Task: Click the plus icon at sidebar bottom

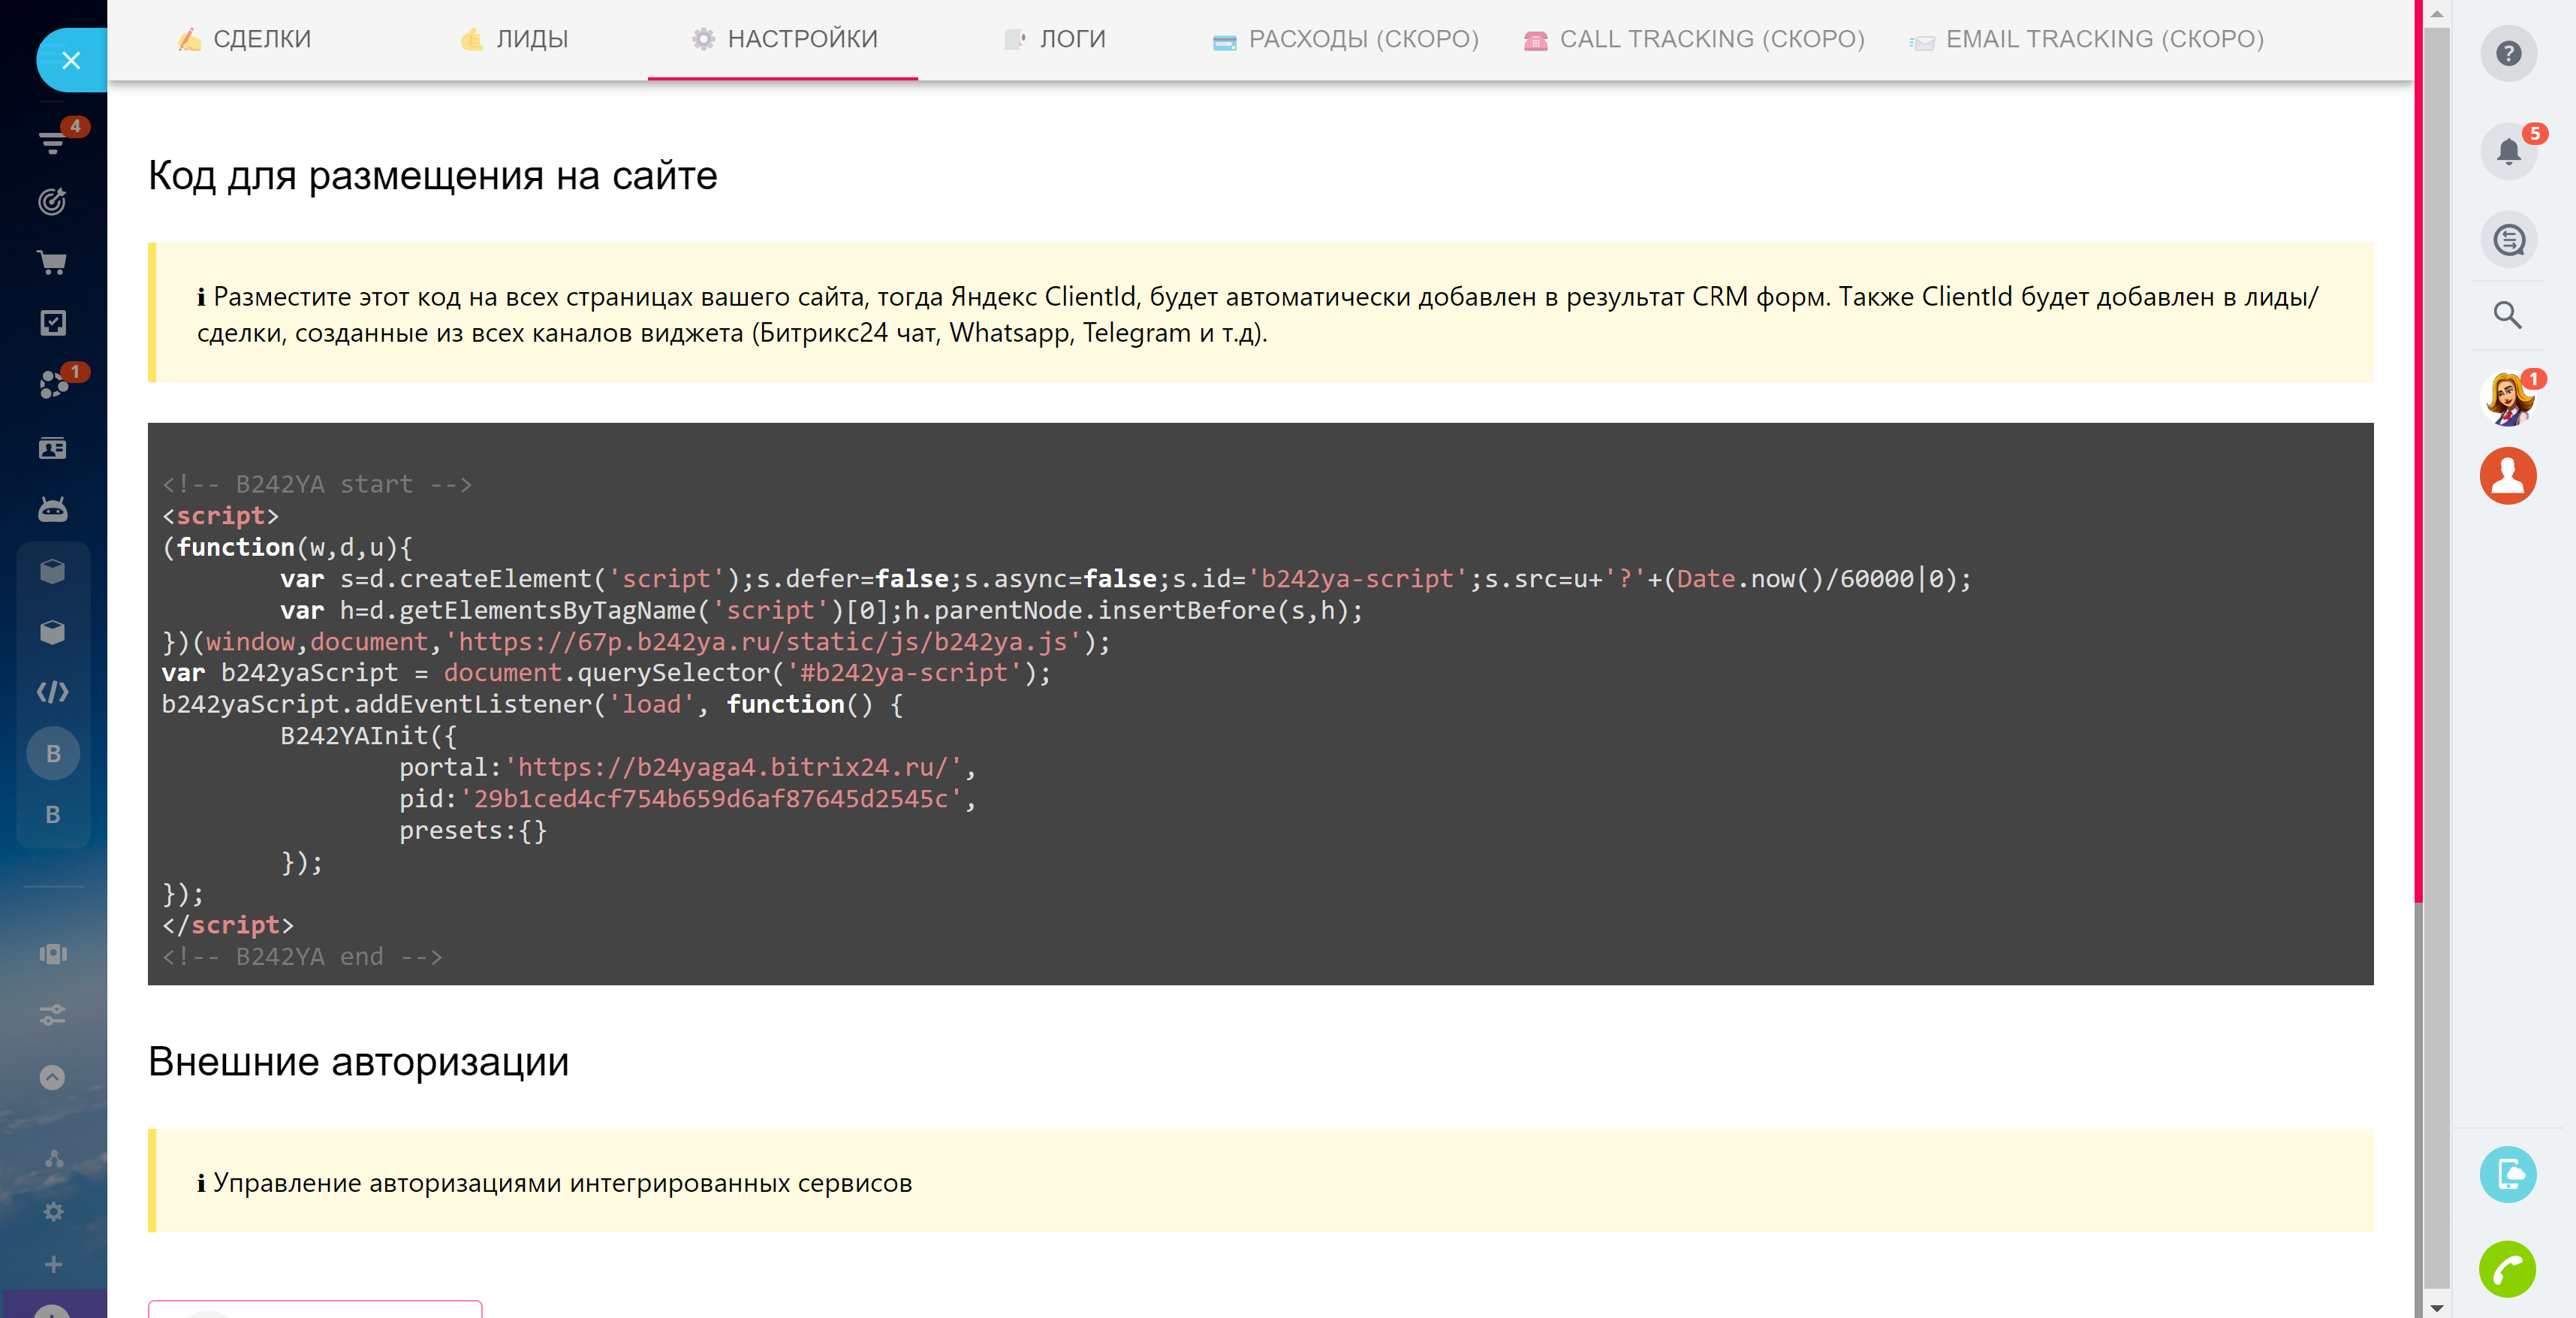Action: coord(53,1264)
